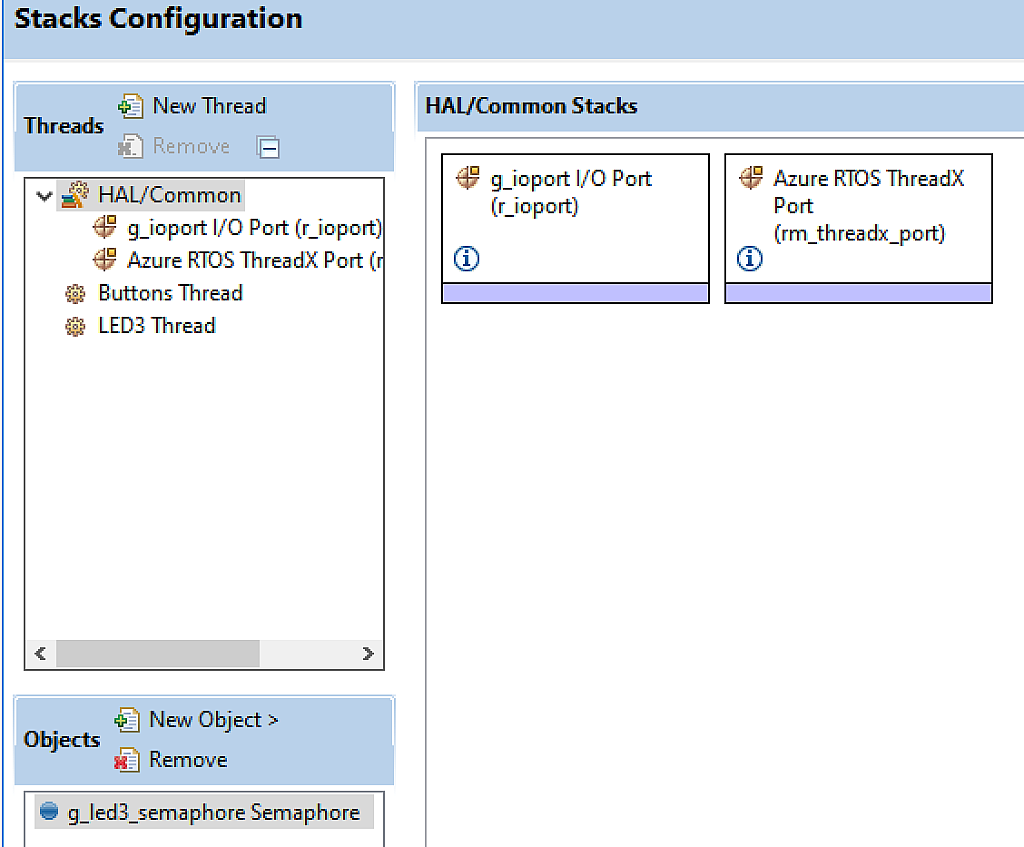Click the New Thread icon
1024x847 pixels.
pos(131,105)
